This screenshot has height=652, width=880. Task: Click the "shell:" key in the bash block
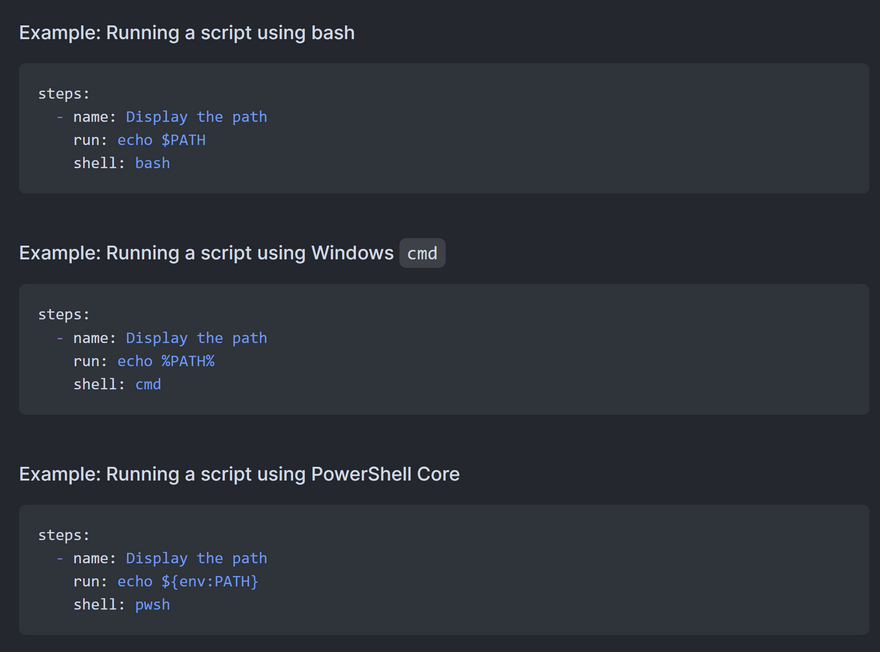click(x=100, y=163)
